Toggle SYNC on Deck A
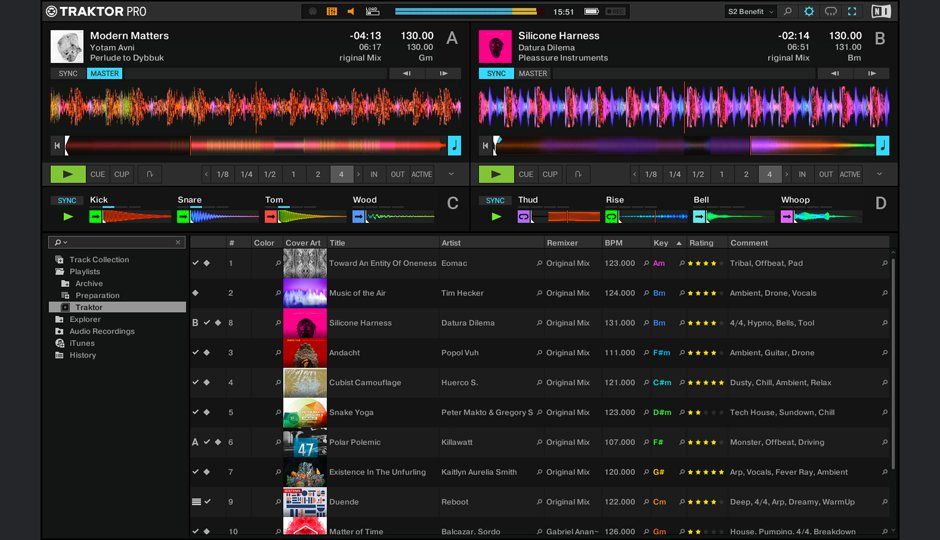The image size is (940, 540). click(68, 73)
